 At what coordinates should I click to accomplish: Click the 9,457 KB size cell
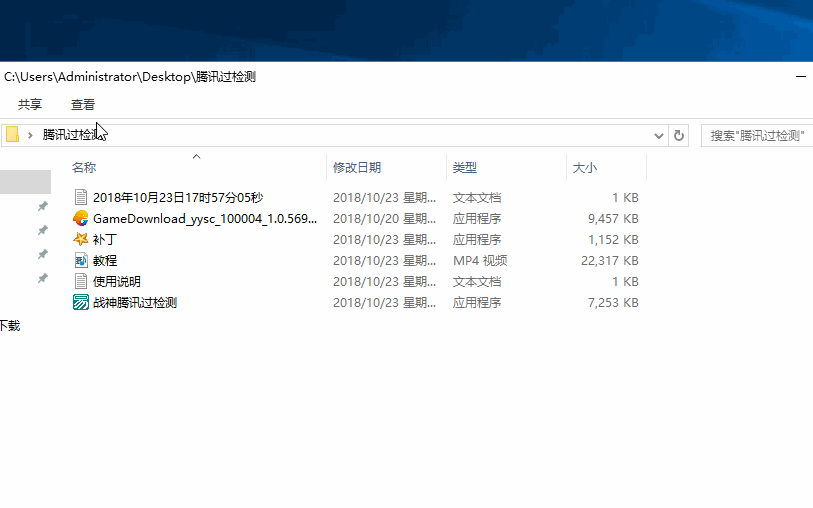pyautogui.click(x=613, y=219)
